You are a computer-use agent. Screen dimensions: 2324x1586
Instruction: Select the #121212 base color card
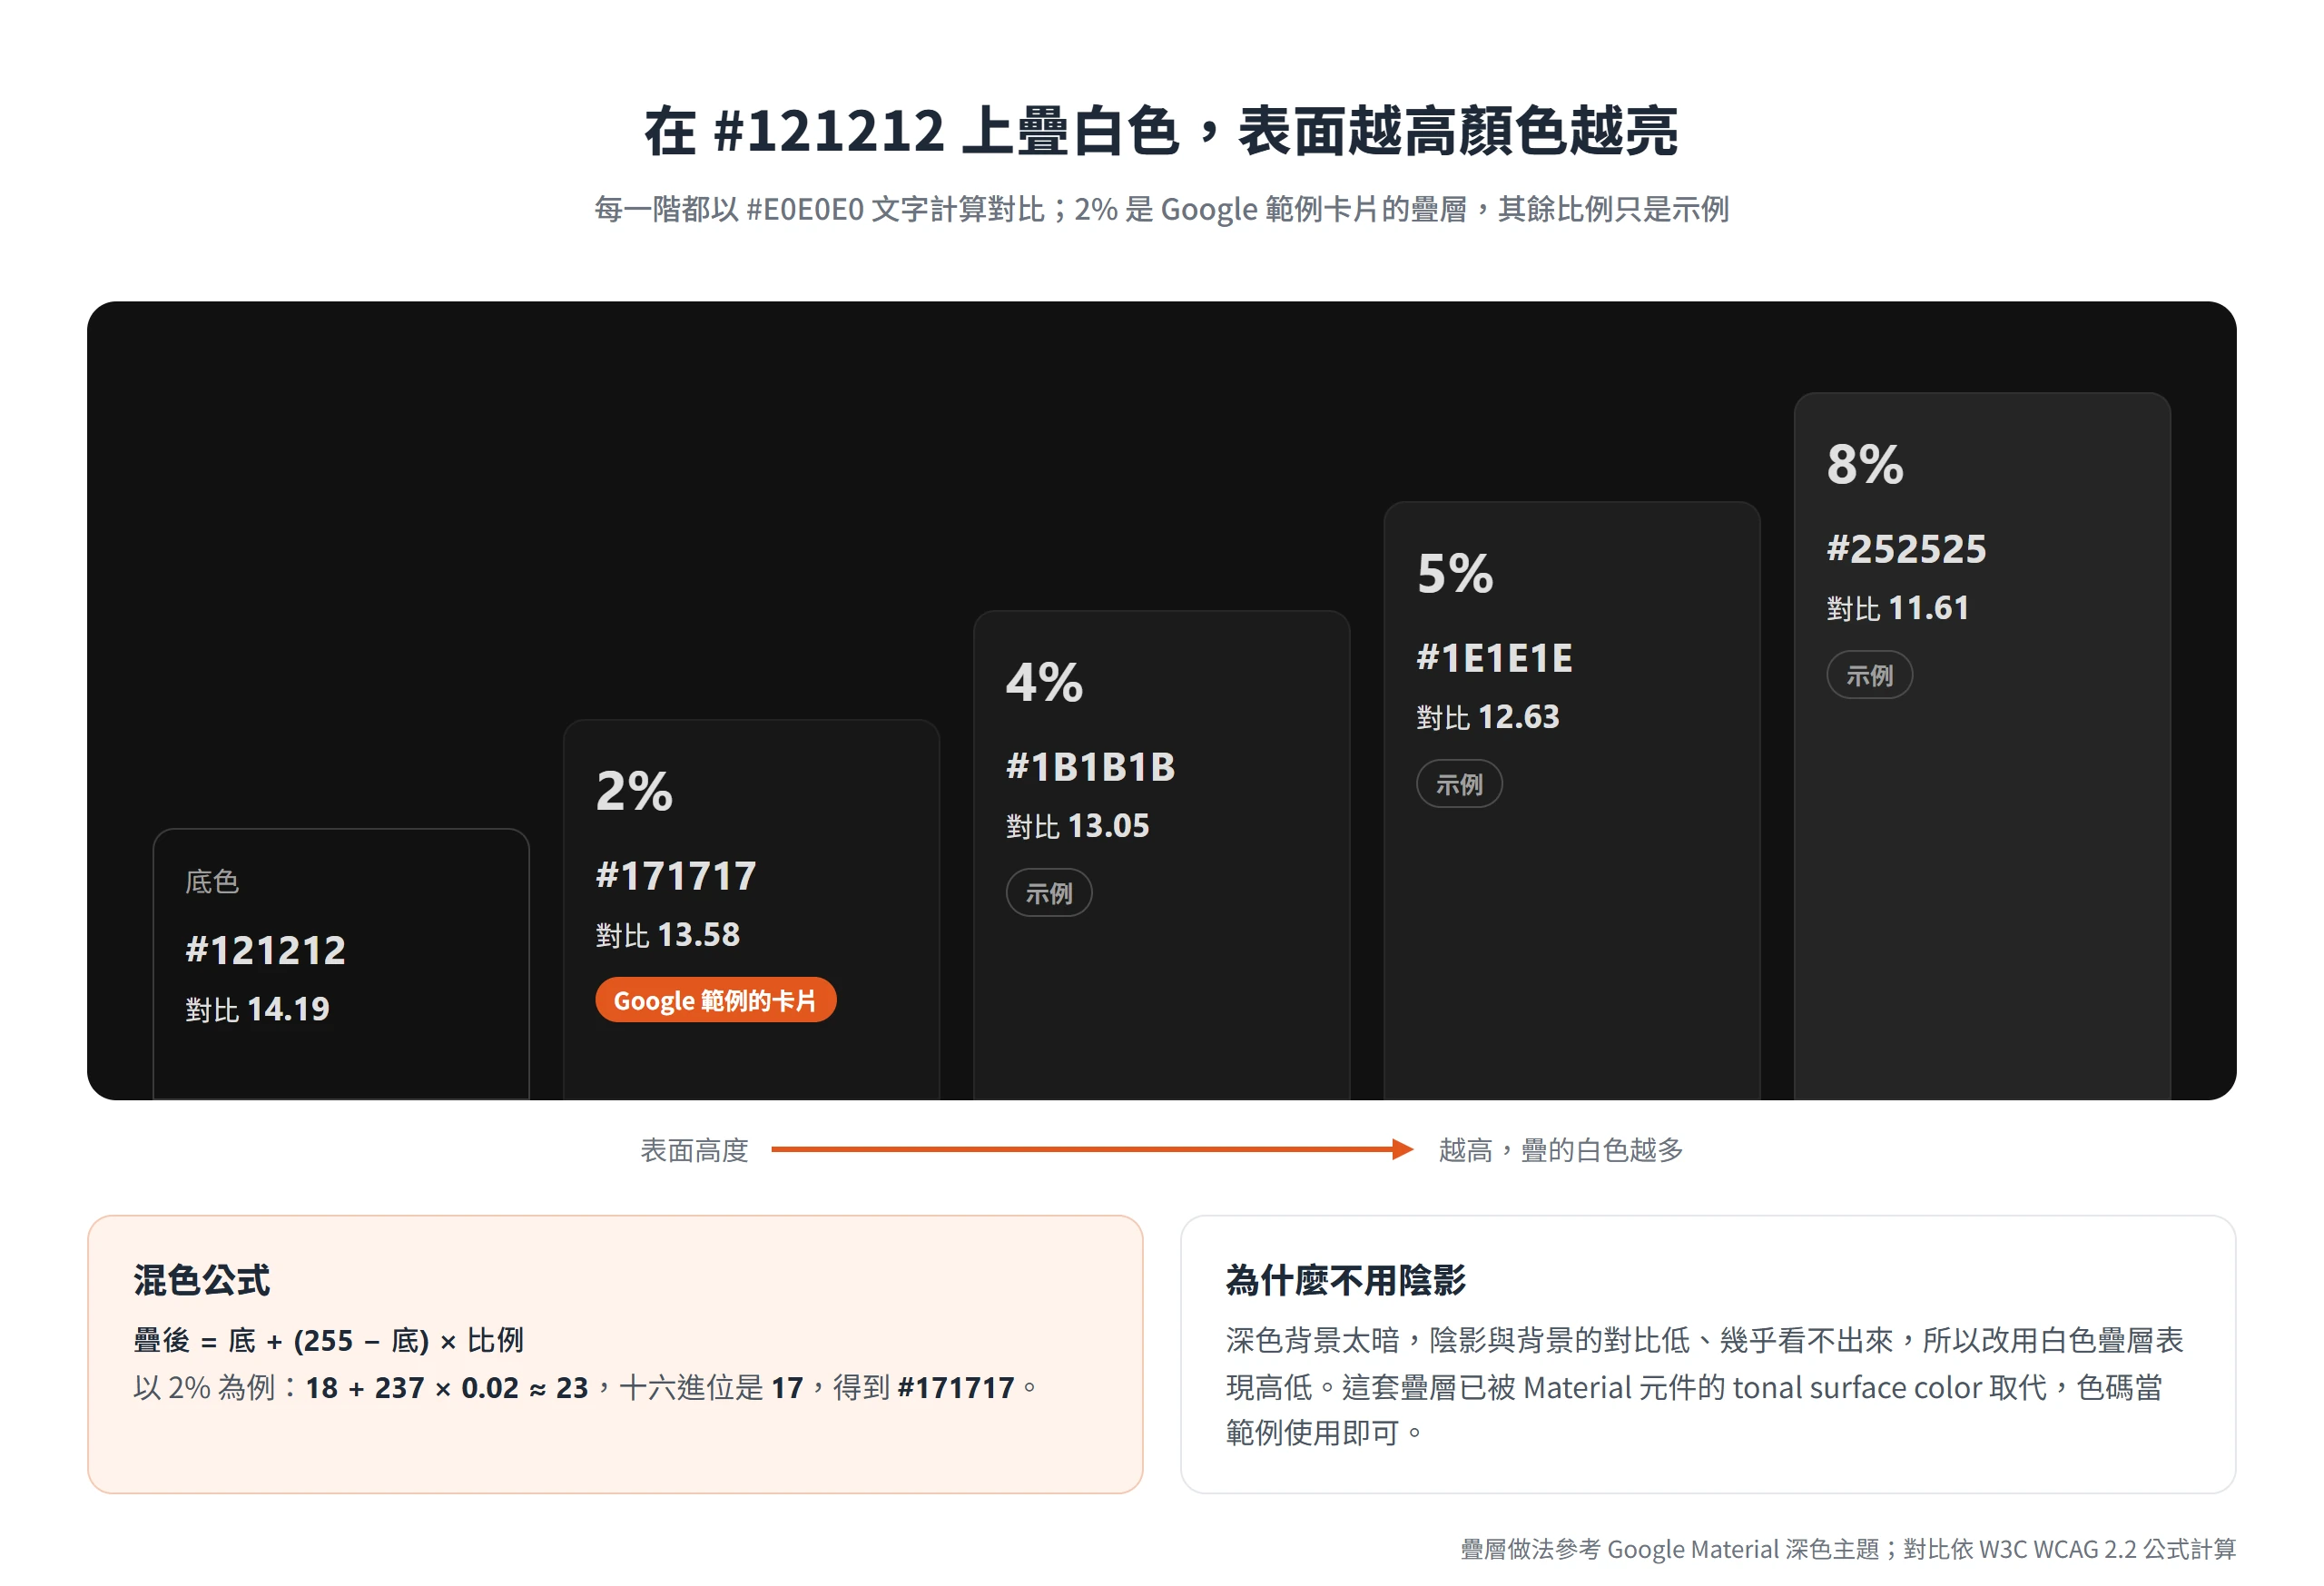click(341, 963)
